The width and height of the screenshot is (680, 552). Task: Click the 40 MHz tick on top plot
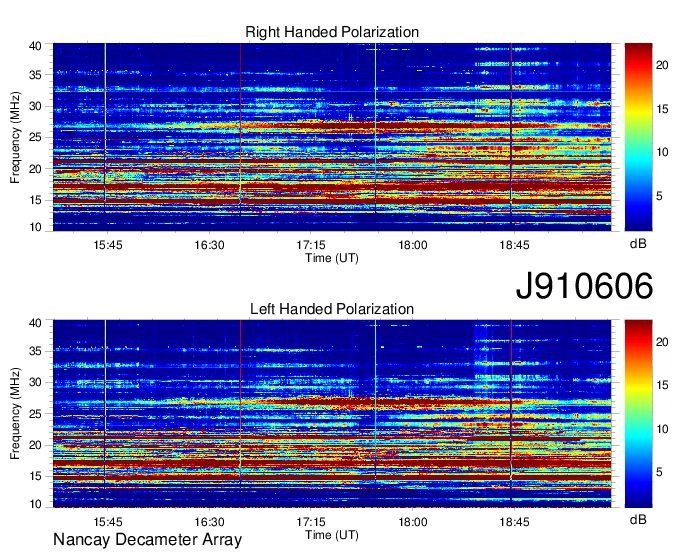(36, 46)
